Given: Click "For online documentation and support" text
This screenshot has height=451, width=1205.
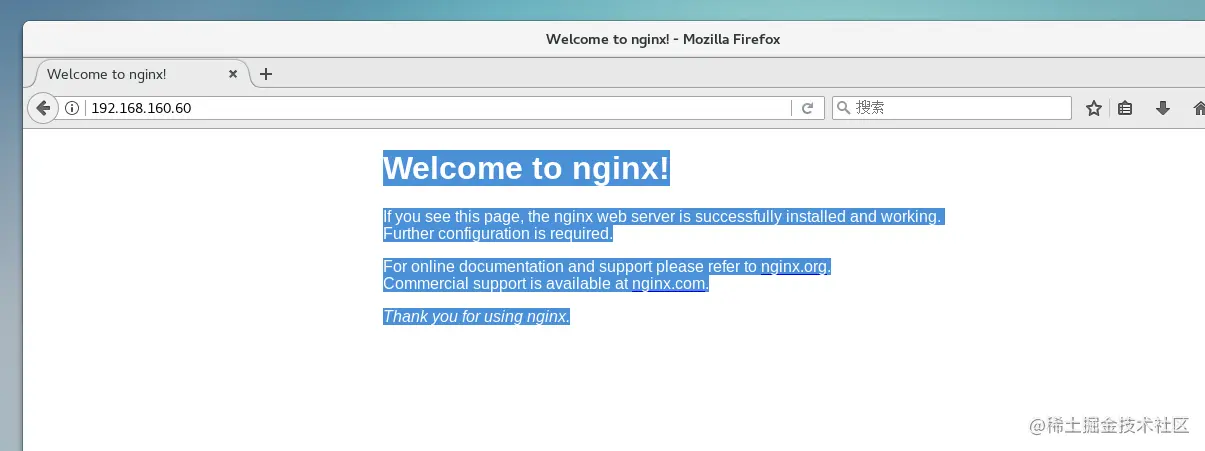Looking at the screenshot, I should point(517,267).
